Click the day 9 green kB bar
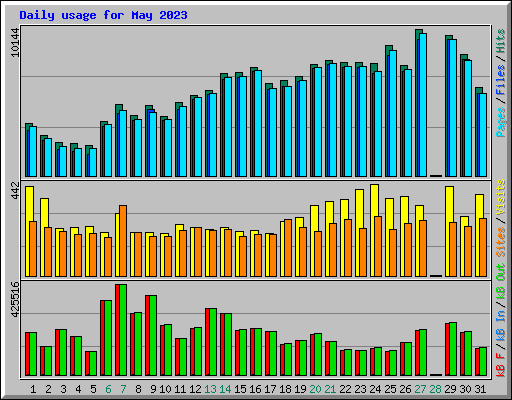This screenshot has width=512, height=400. click(153, 336)
